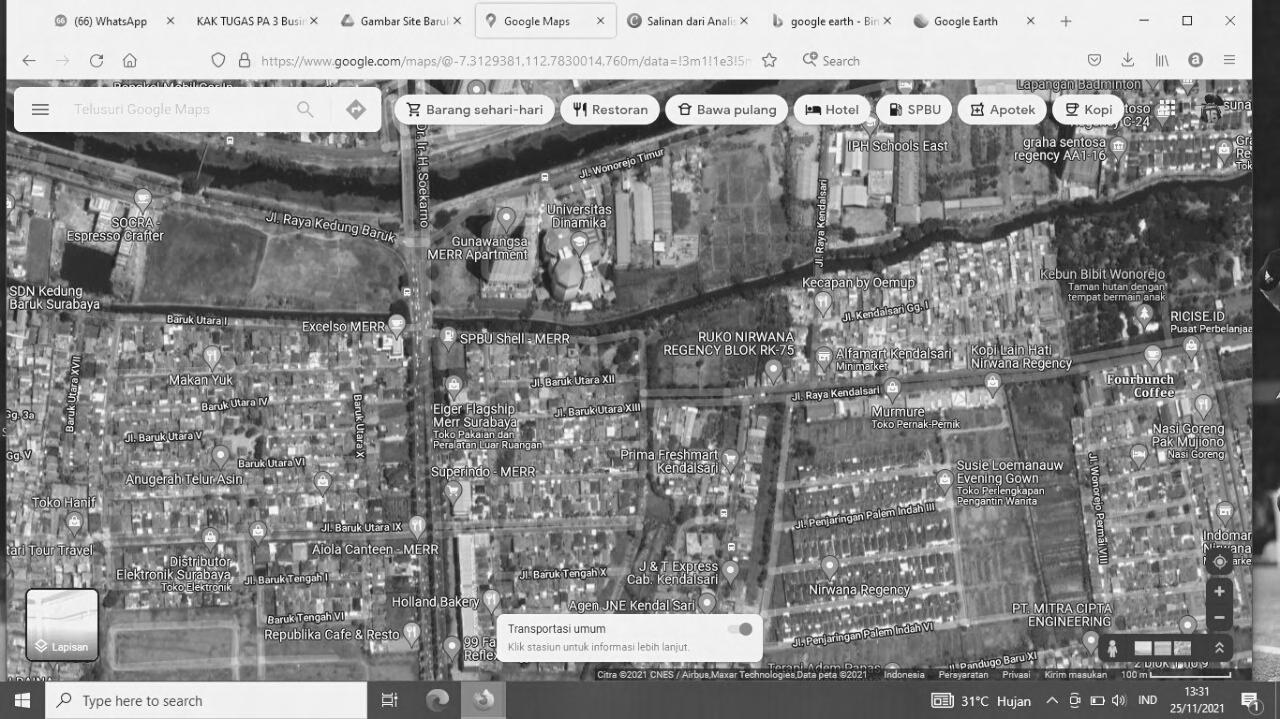Select Alfamart Kendalsari marker
1280x719 pixels.
823,356
